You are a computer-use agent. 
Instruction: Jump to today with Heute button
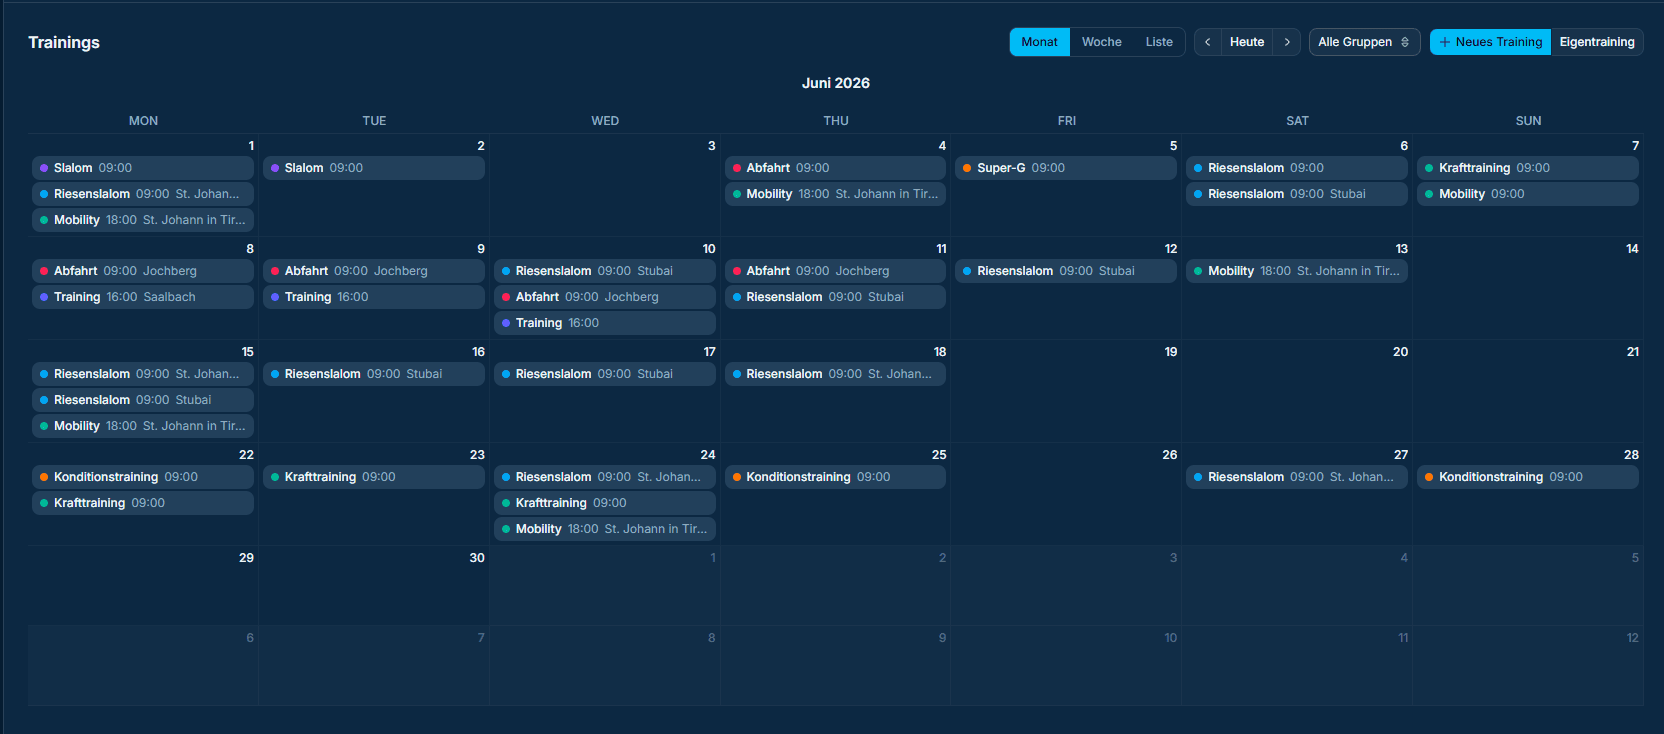1247,42
